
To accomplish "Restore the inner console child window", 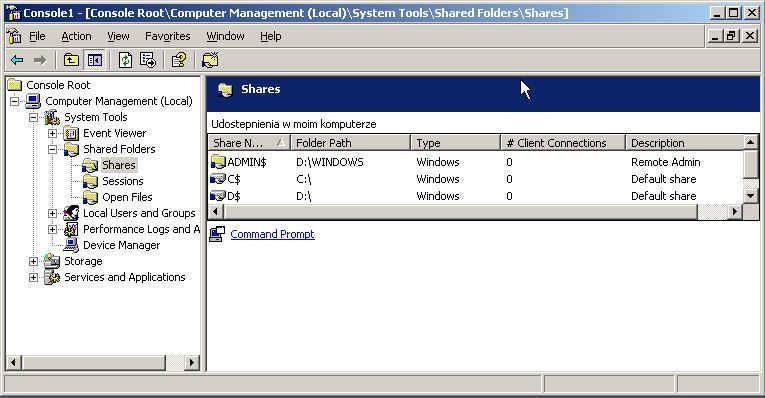I will pyautogui.click(x=731, y=36).
